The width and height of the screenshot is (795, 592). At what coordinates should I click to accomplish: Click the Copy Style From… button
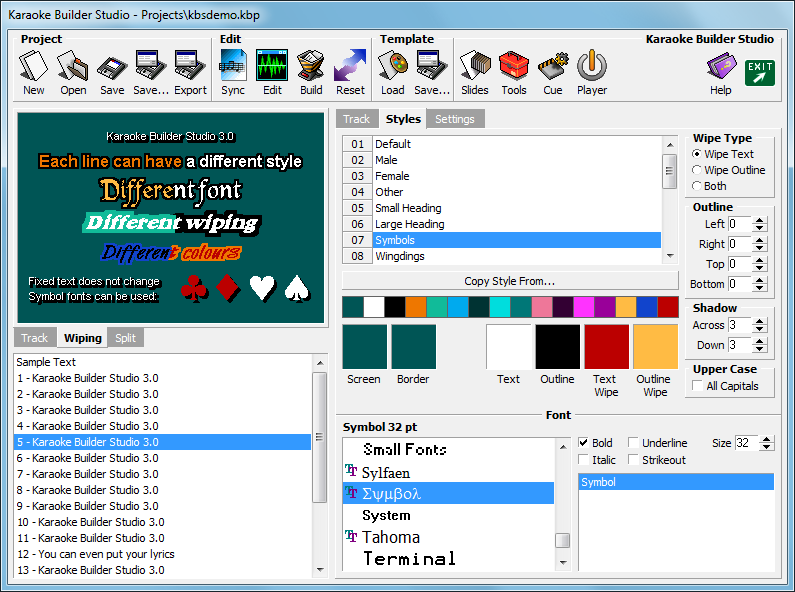pos(510,281)
